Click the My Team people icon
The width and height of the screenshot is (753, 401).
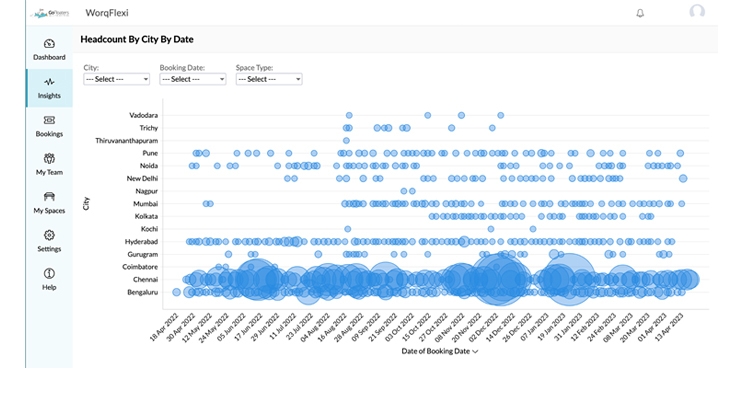click(49, 158)
